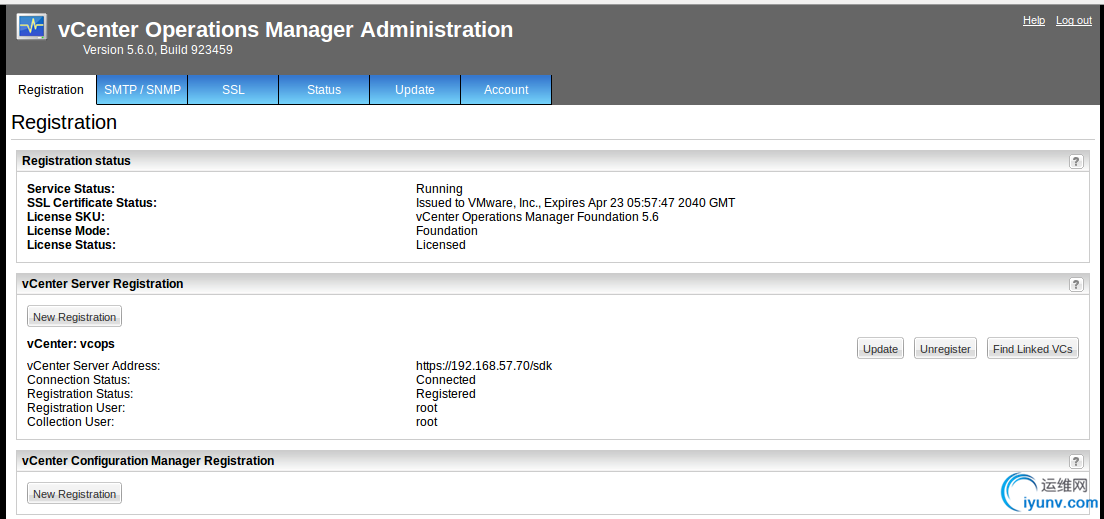Go to the Update tab
This screenshot has height=519, width=1104.
coord(415,90)
